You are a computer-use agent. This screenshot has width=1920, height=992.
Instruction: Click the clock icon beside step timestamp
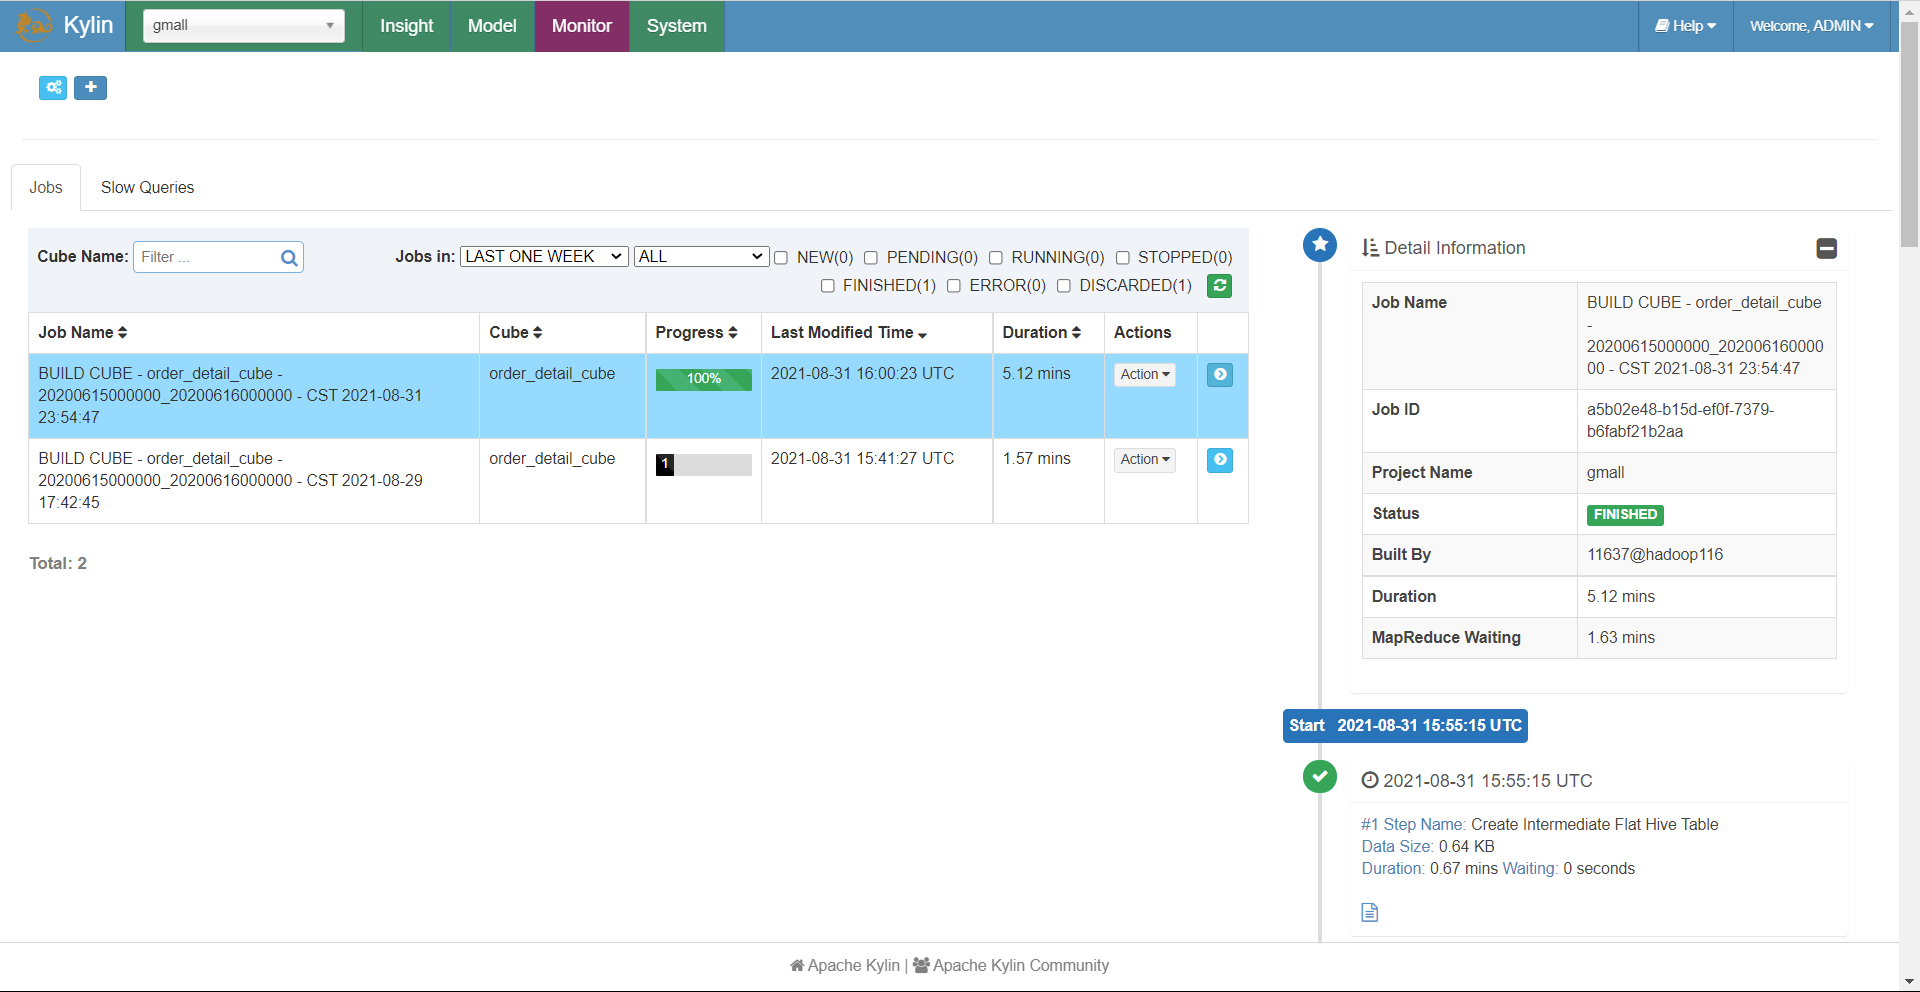point(1370,781)
